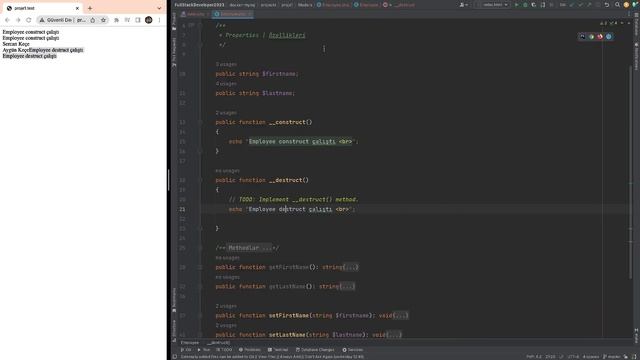Click the __destruct() breadcrumb below the editor
Image resolution: width=640 pixels, height=360 pixels.
(x=218, y=343)
